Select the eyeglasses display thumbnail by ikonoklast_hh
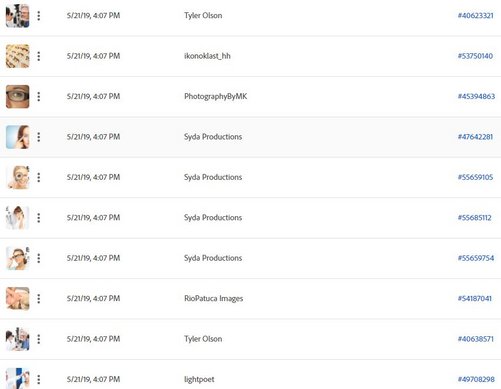Viewport: 501px width, 389px height. click(x=18, y=56)
